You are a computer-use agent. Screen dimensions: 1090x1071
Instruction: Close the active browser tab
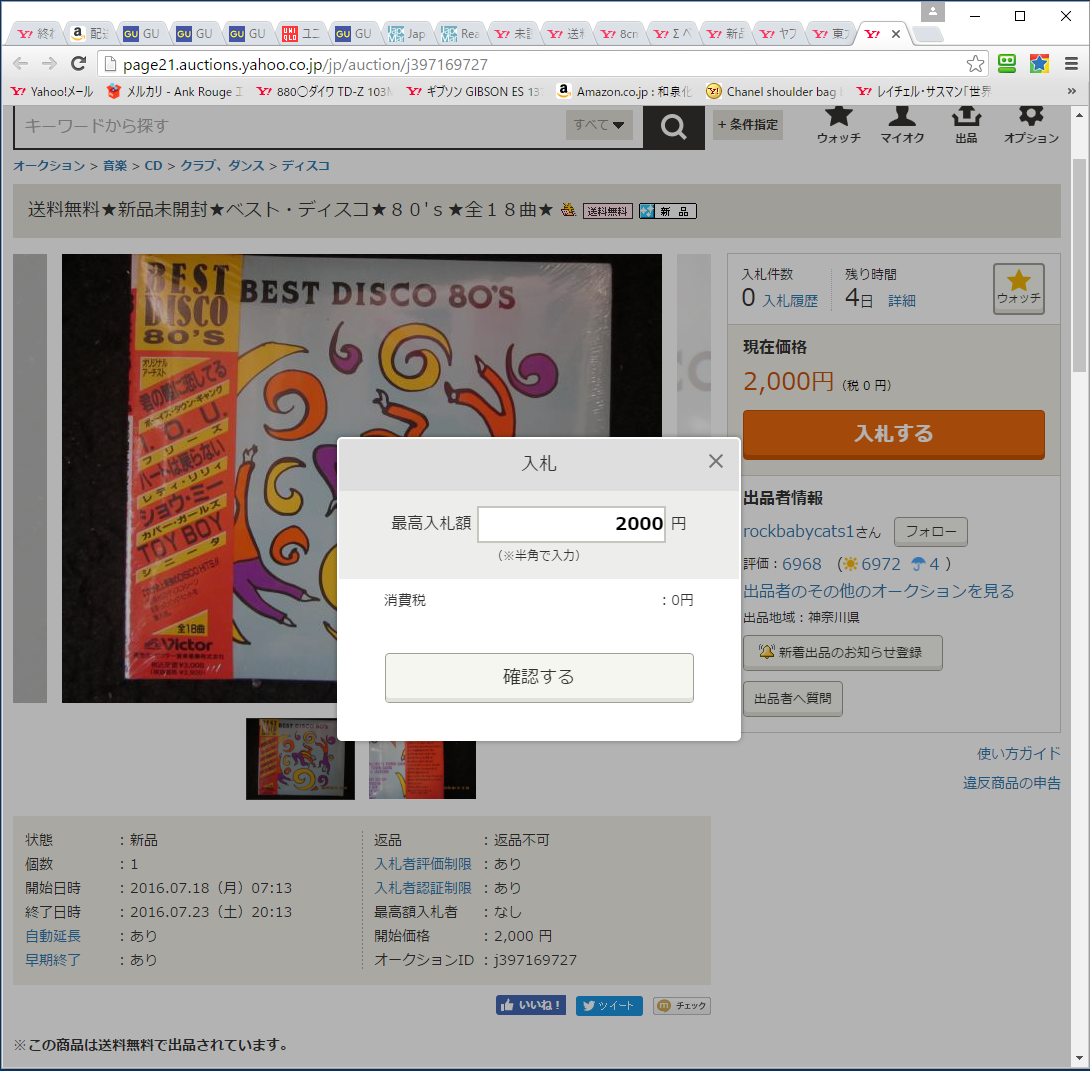pos(896,33)
